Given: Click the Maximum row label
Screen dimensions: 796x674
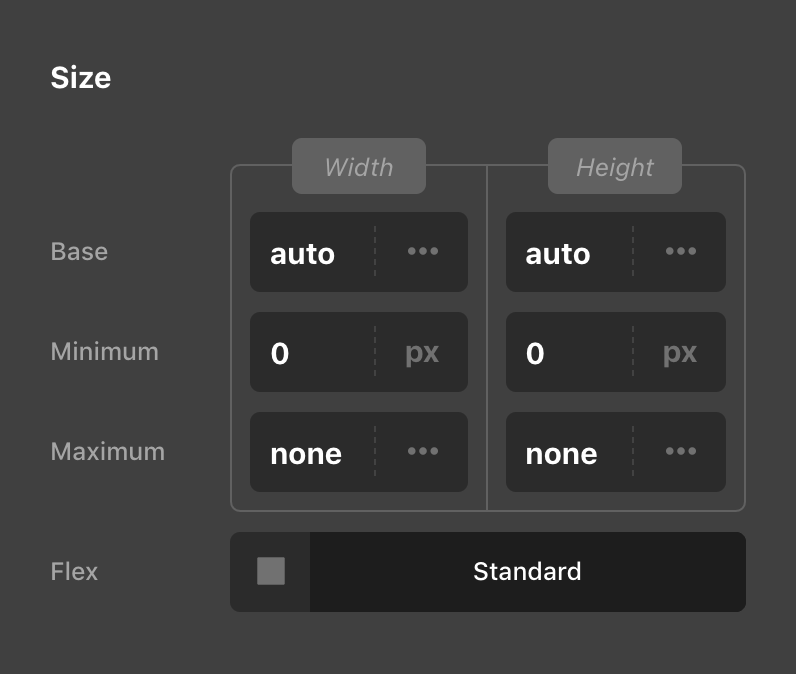Looking at the screenshot, I should click(x=108, y=451).
